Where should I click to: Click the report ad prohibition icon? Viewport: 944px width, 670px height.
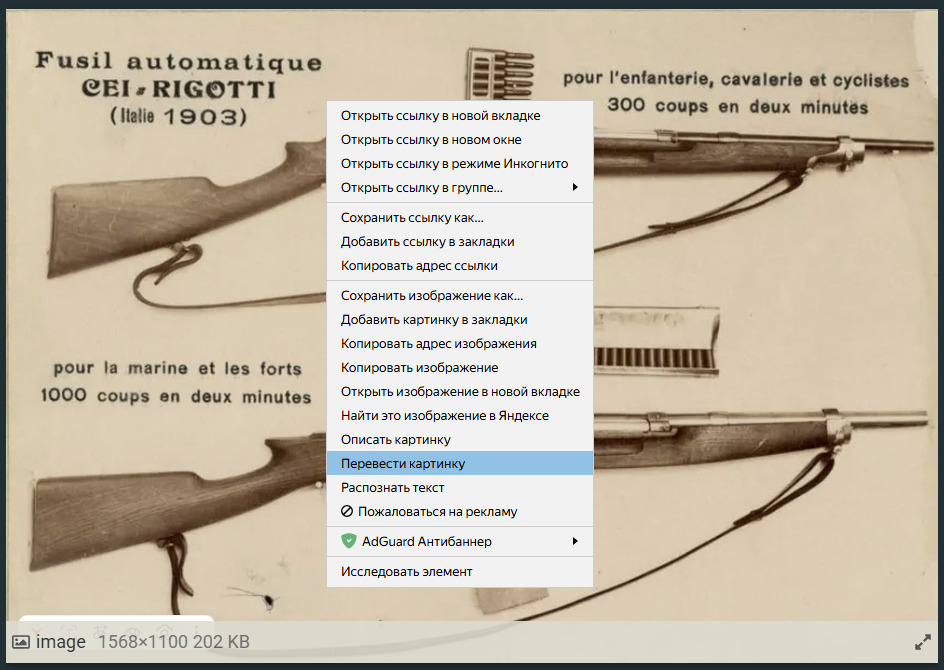point(348,511)
